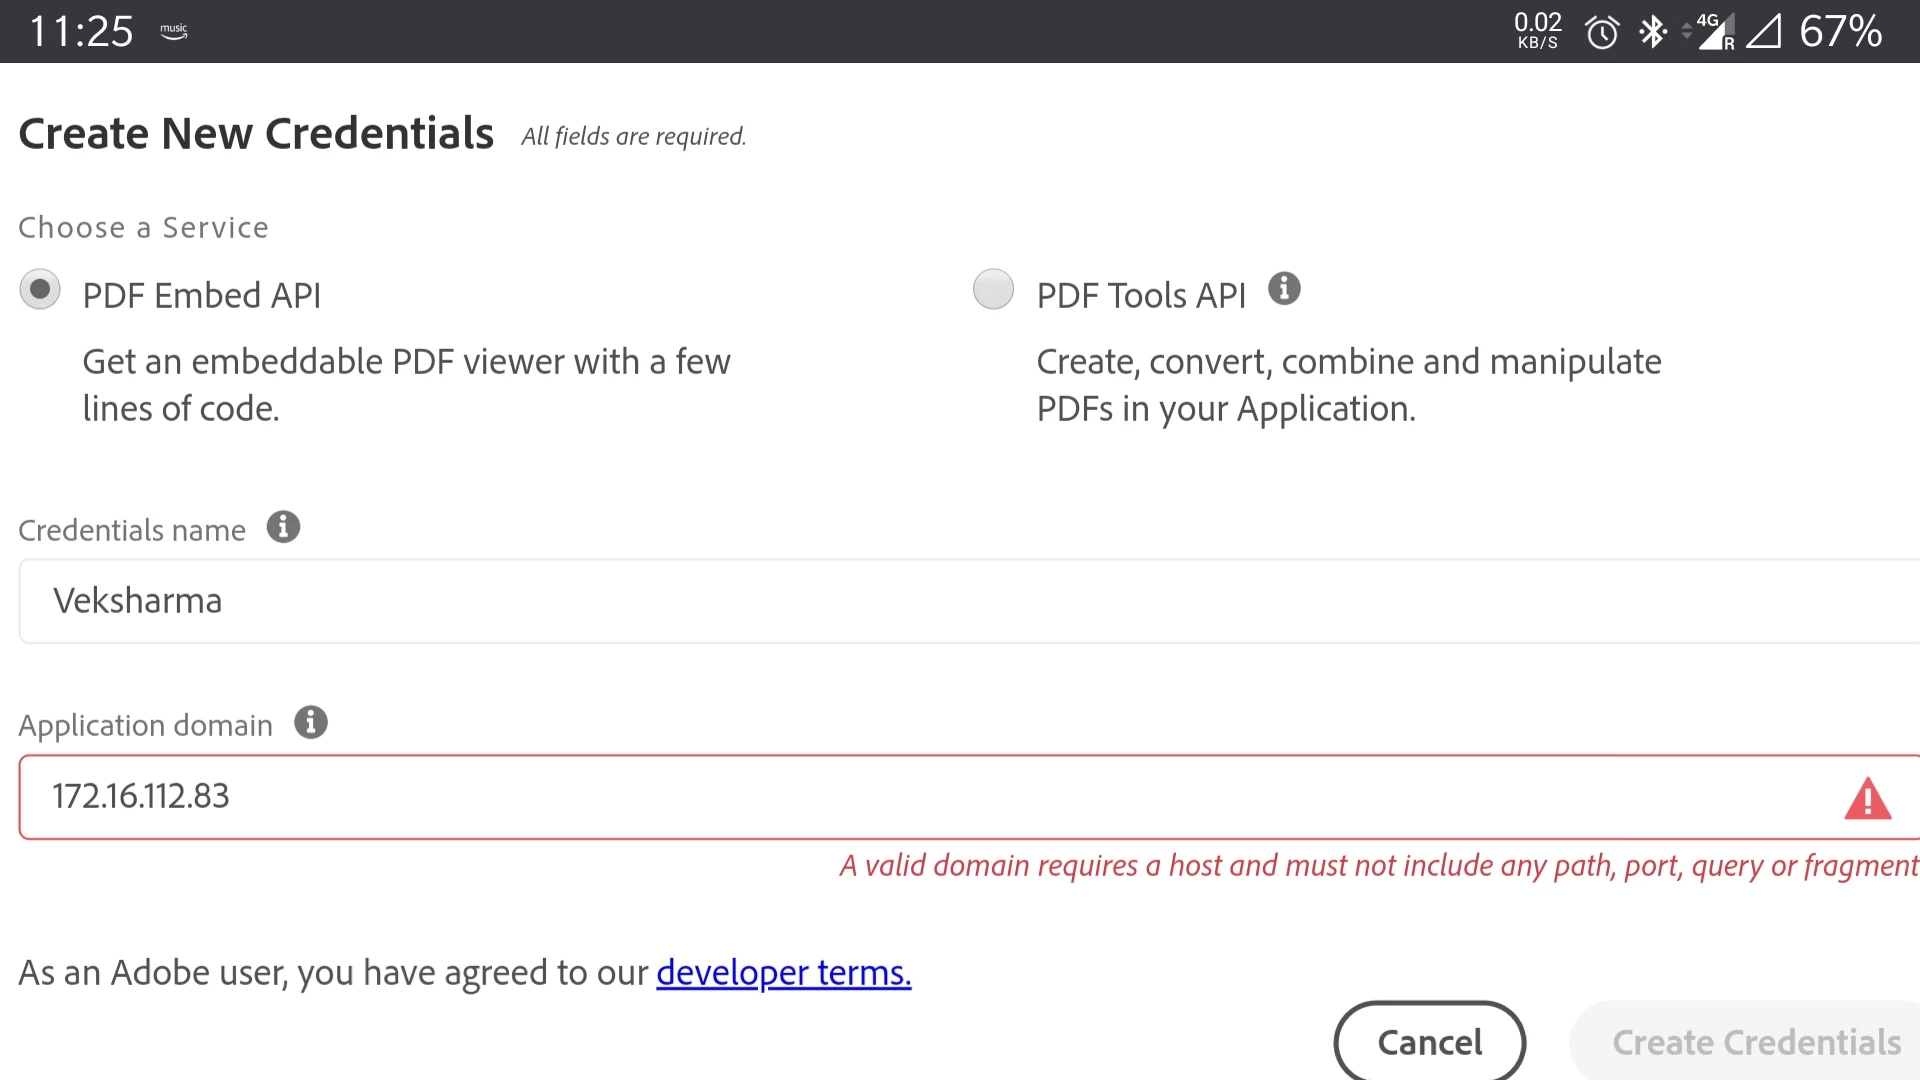Click the Application domain info icon
This screenshot has height=1080, width=1920.
pyautogui.click(x=311, y=722)
